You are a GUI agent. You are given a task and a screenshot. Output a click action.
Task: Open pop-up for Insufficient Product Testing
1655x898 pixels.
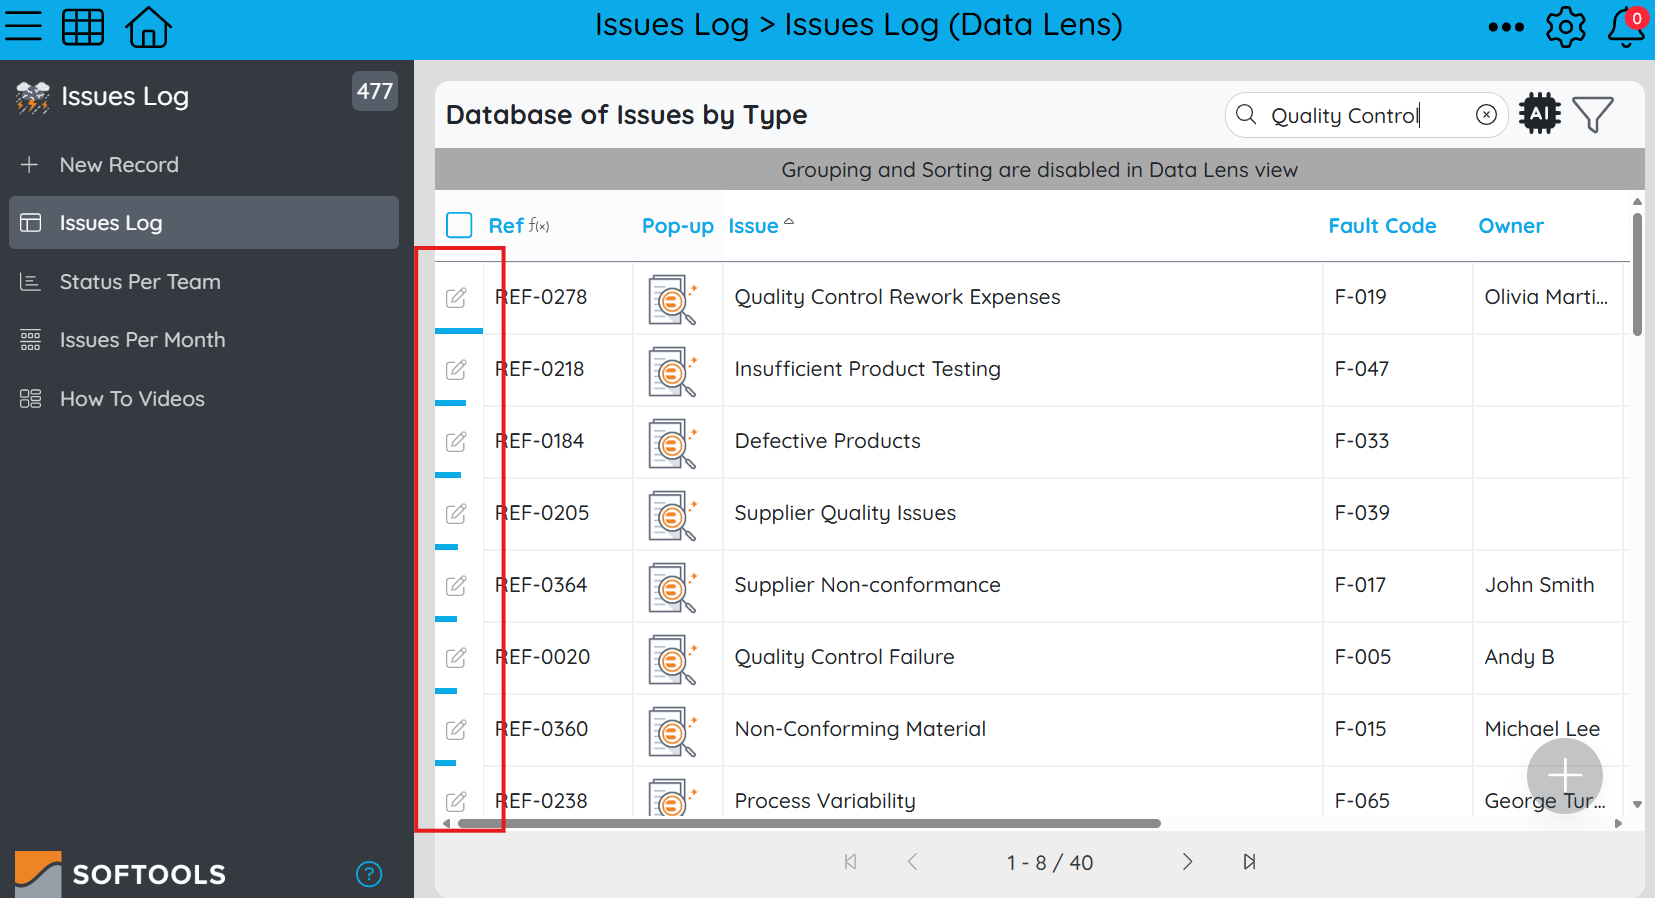(x=672, y=371)
